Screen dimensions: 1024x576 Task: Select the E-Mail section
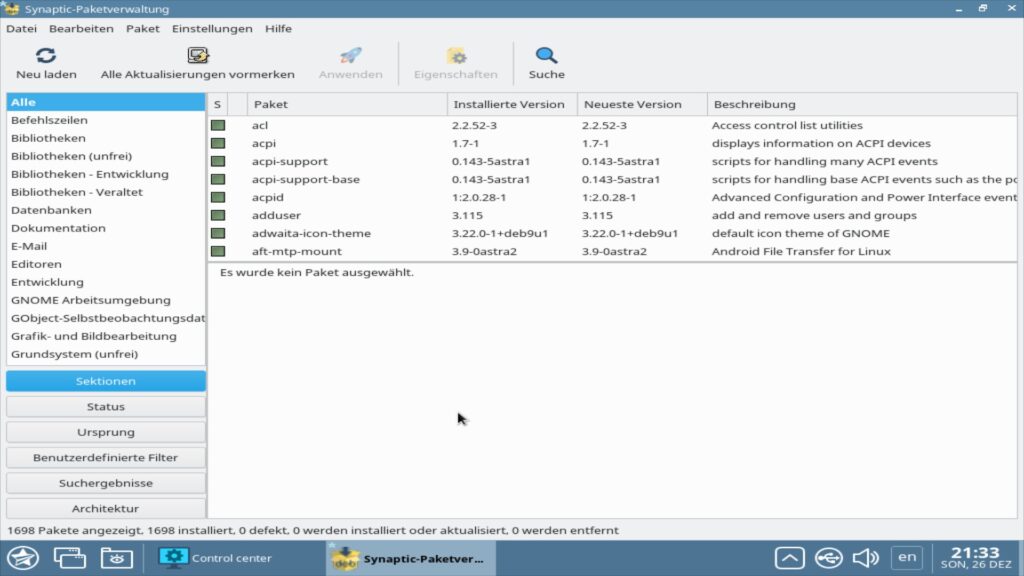[106, 246]
